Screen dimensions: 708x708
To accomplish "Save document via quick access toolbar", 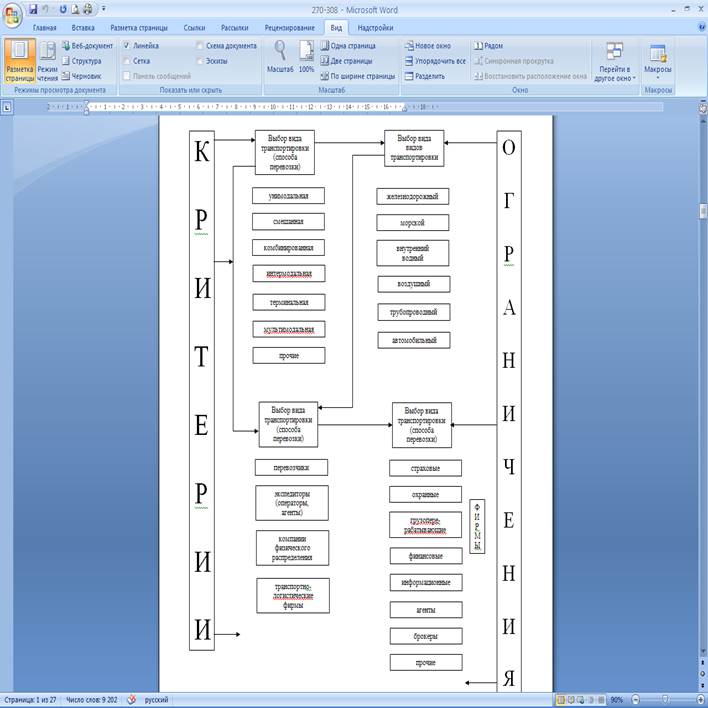I will 33,9.
